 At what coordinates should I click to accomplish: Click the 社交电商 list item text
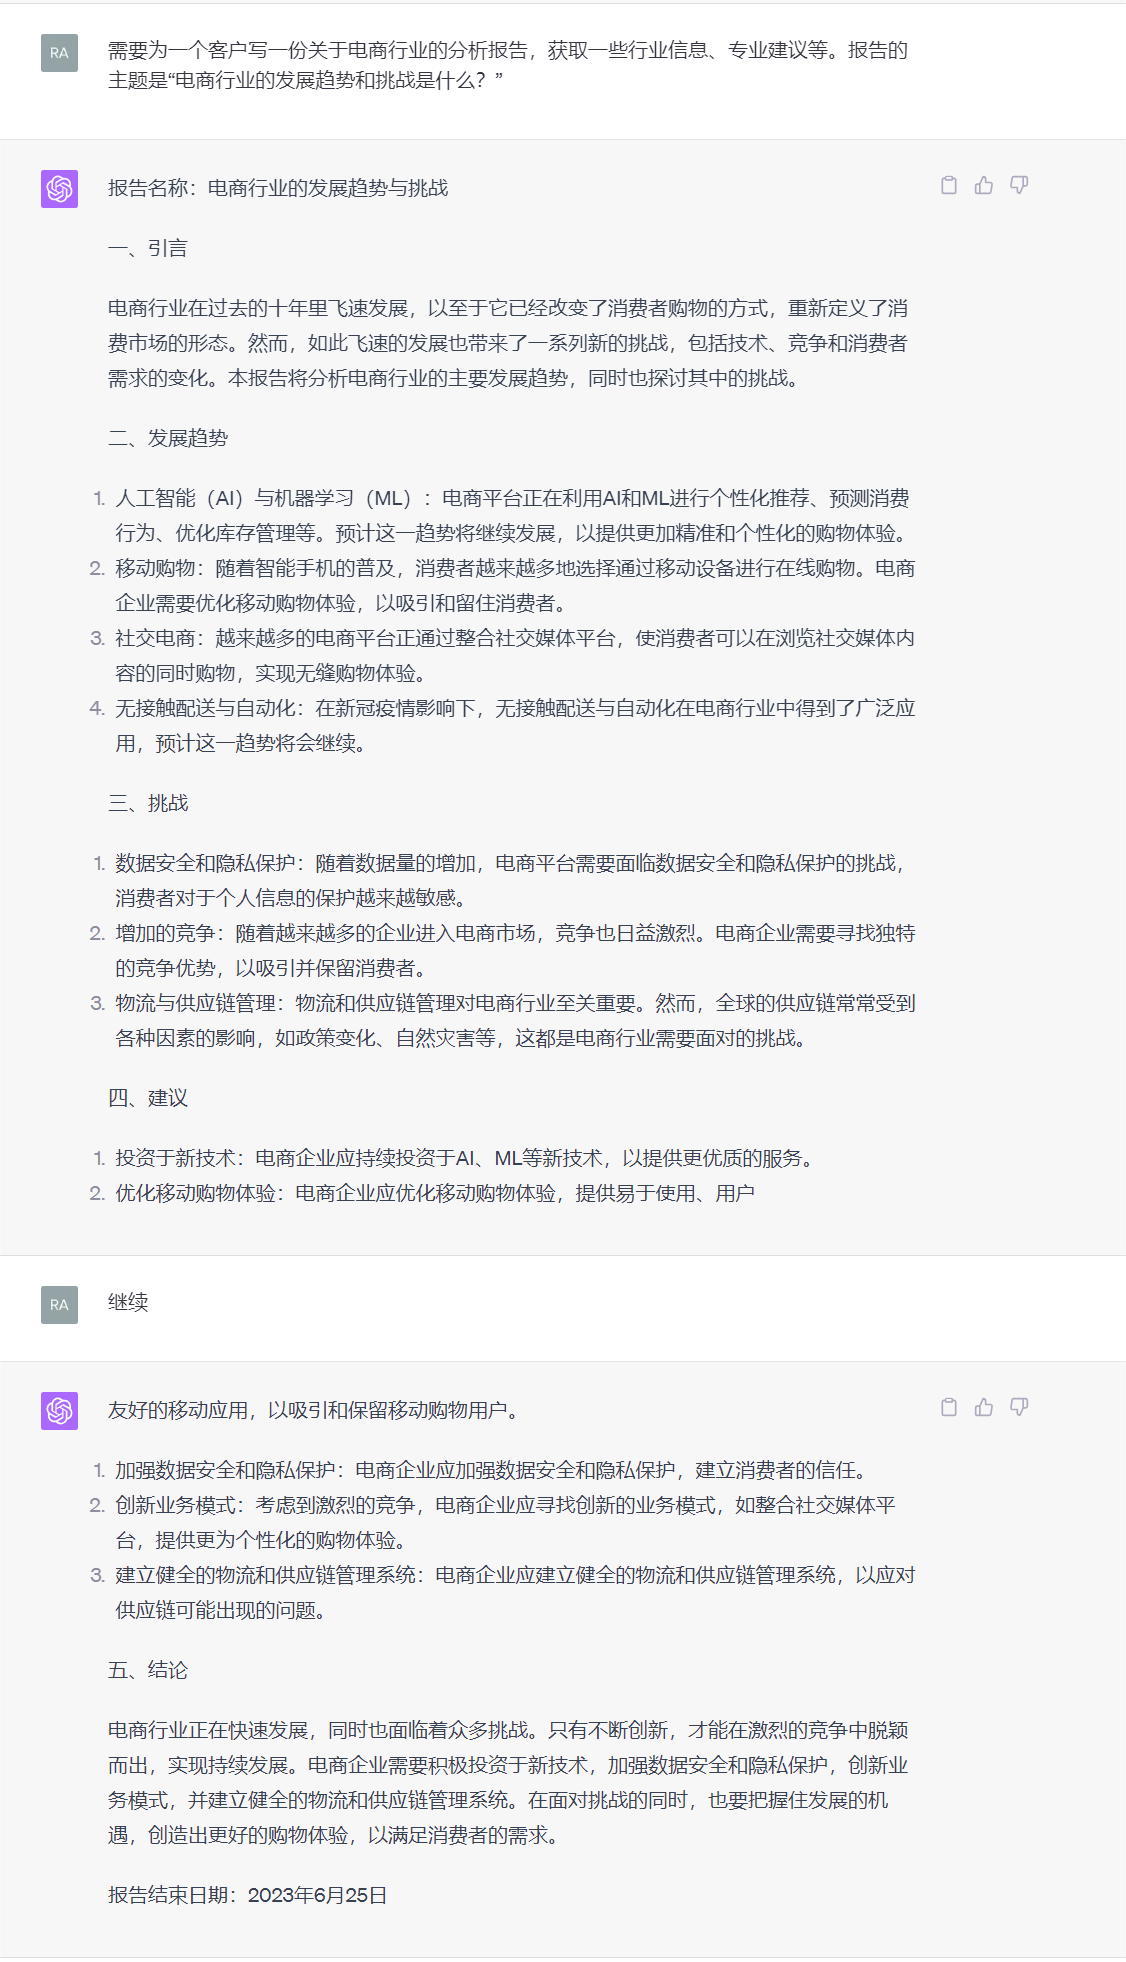pos(515,655)
